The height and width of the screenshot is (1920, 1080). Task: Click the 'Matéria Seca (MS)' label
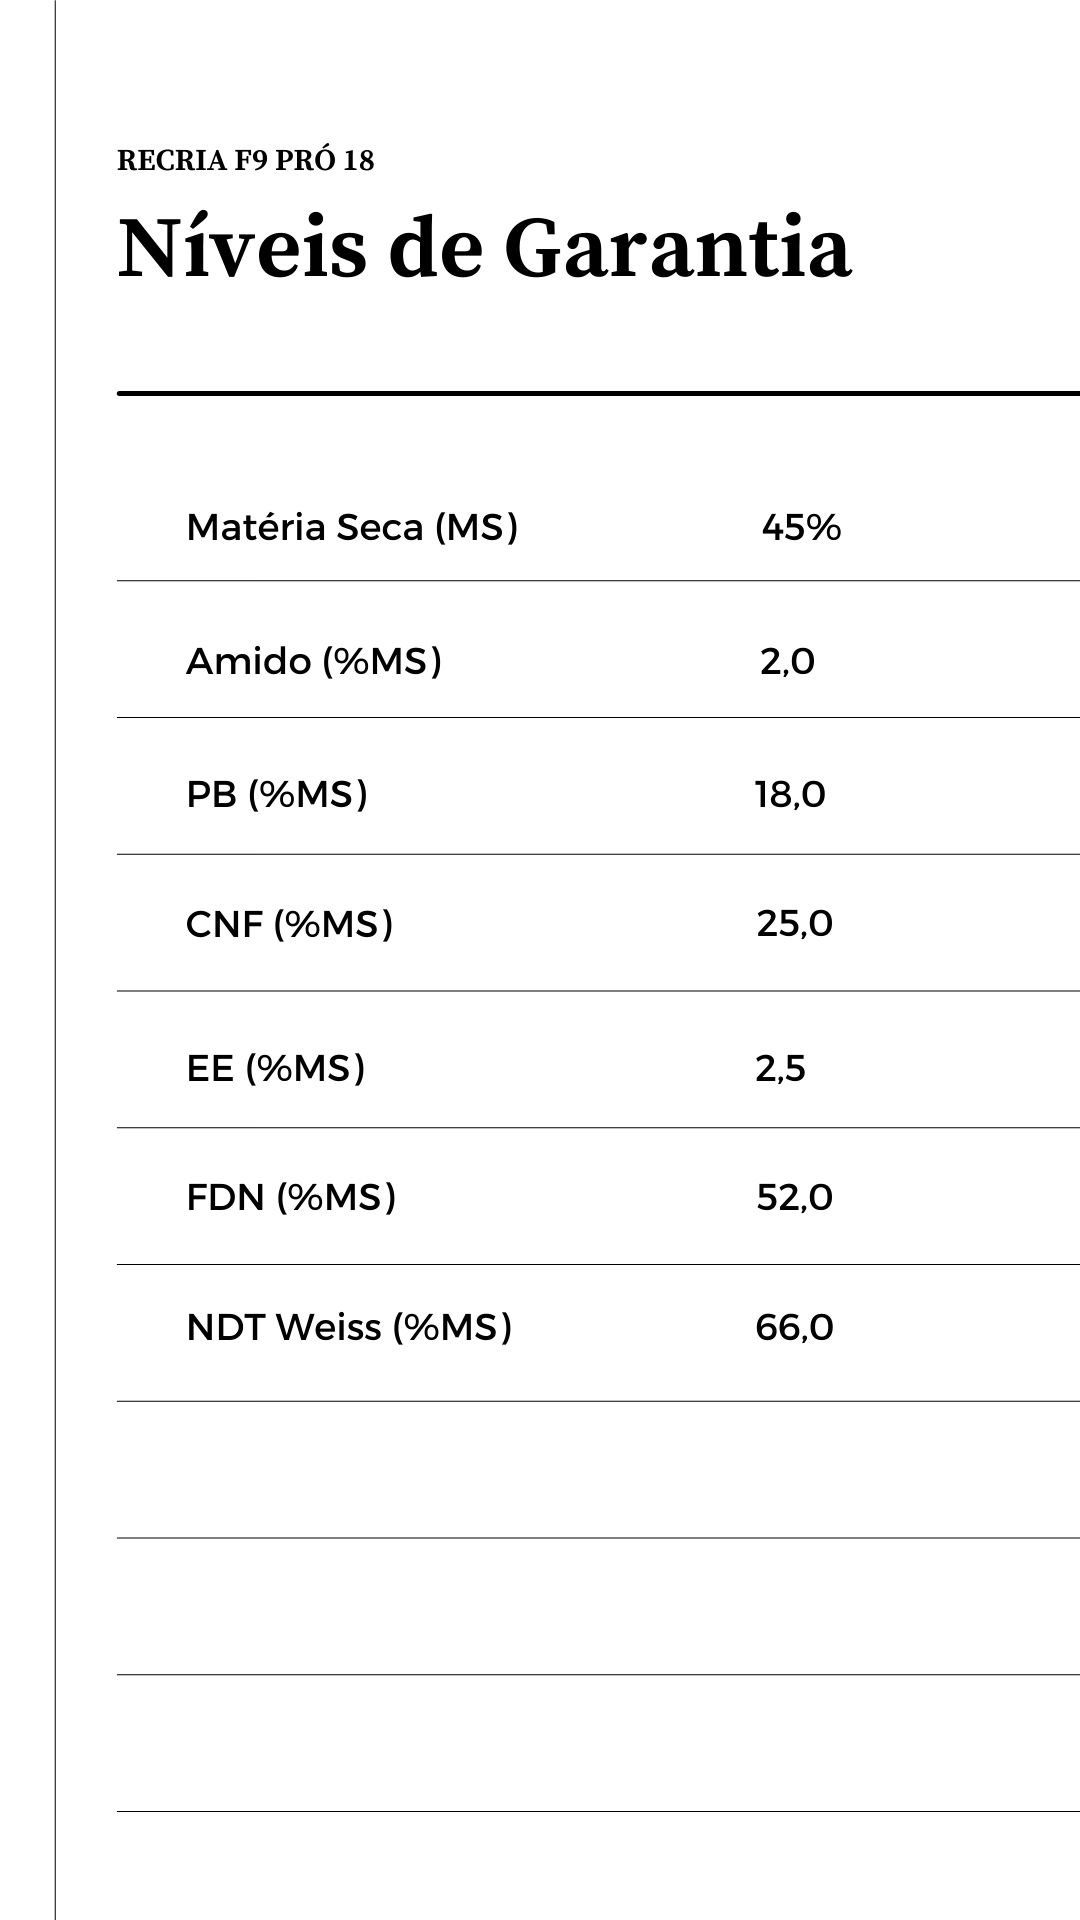pos(352,527)
